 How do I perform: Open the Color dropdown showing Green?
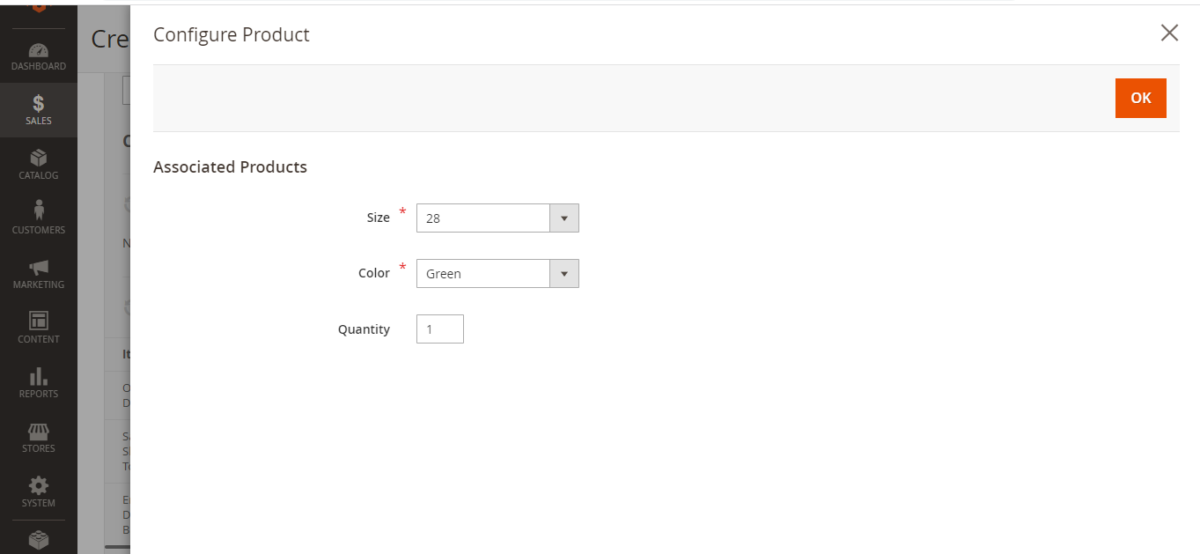[497, 273]
